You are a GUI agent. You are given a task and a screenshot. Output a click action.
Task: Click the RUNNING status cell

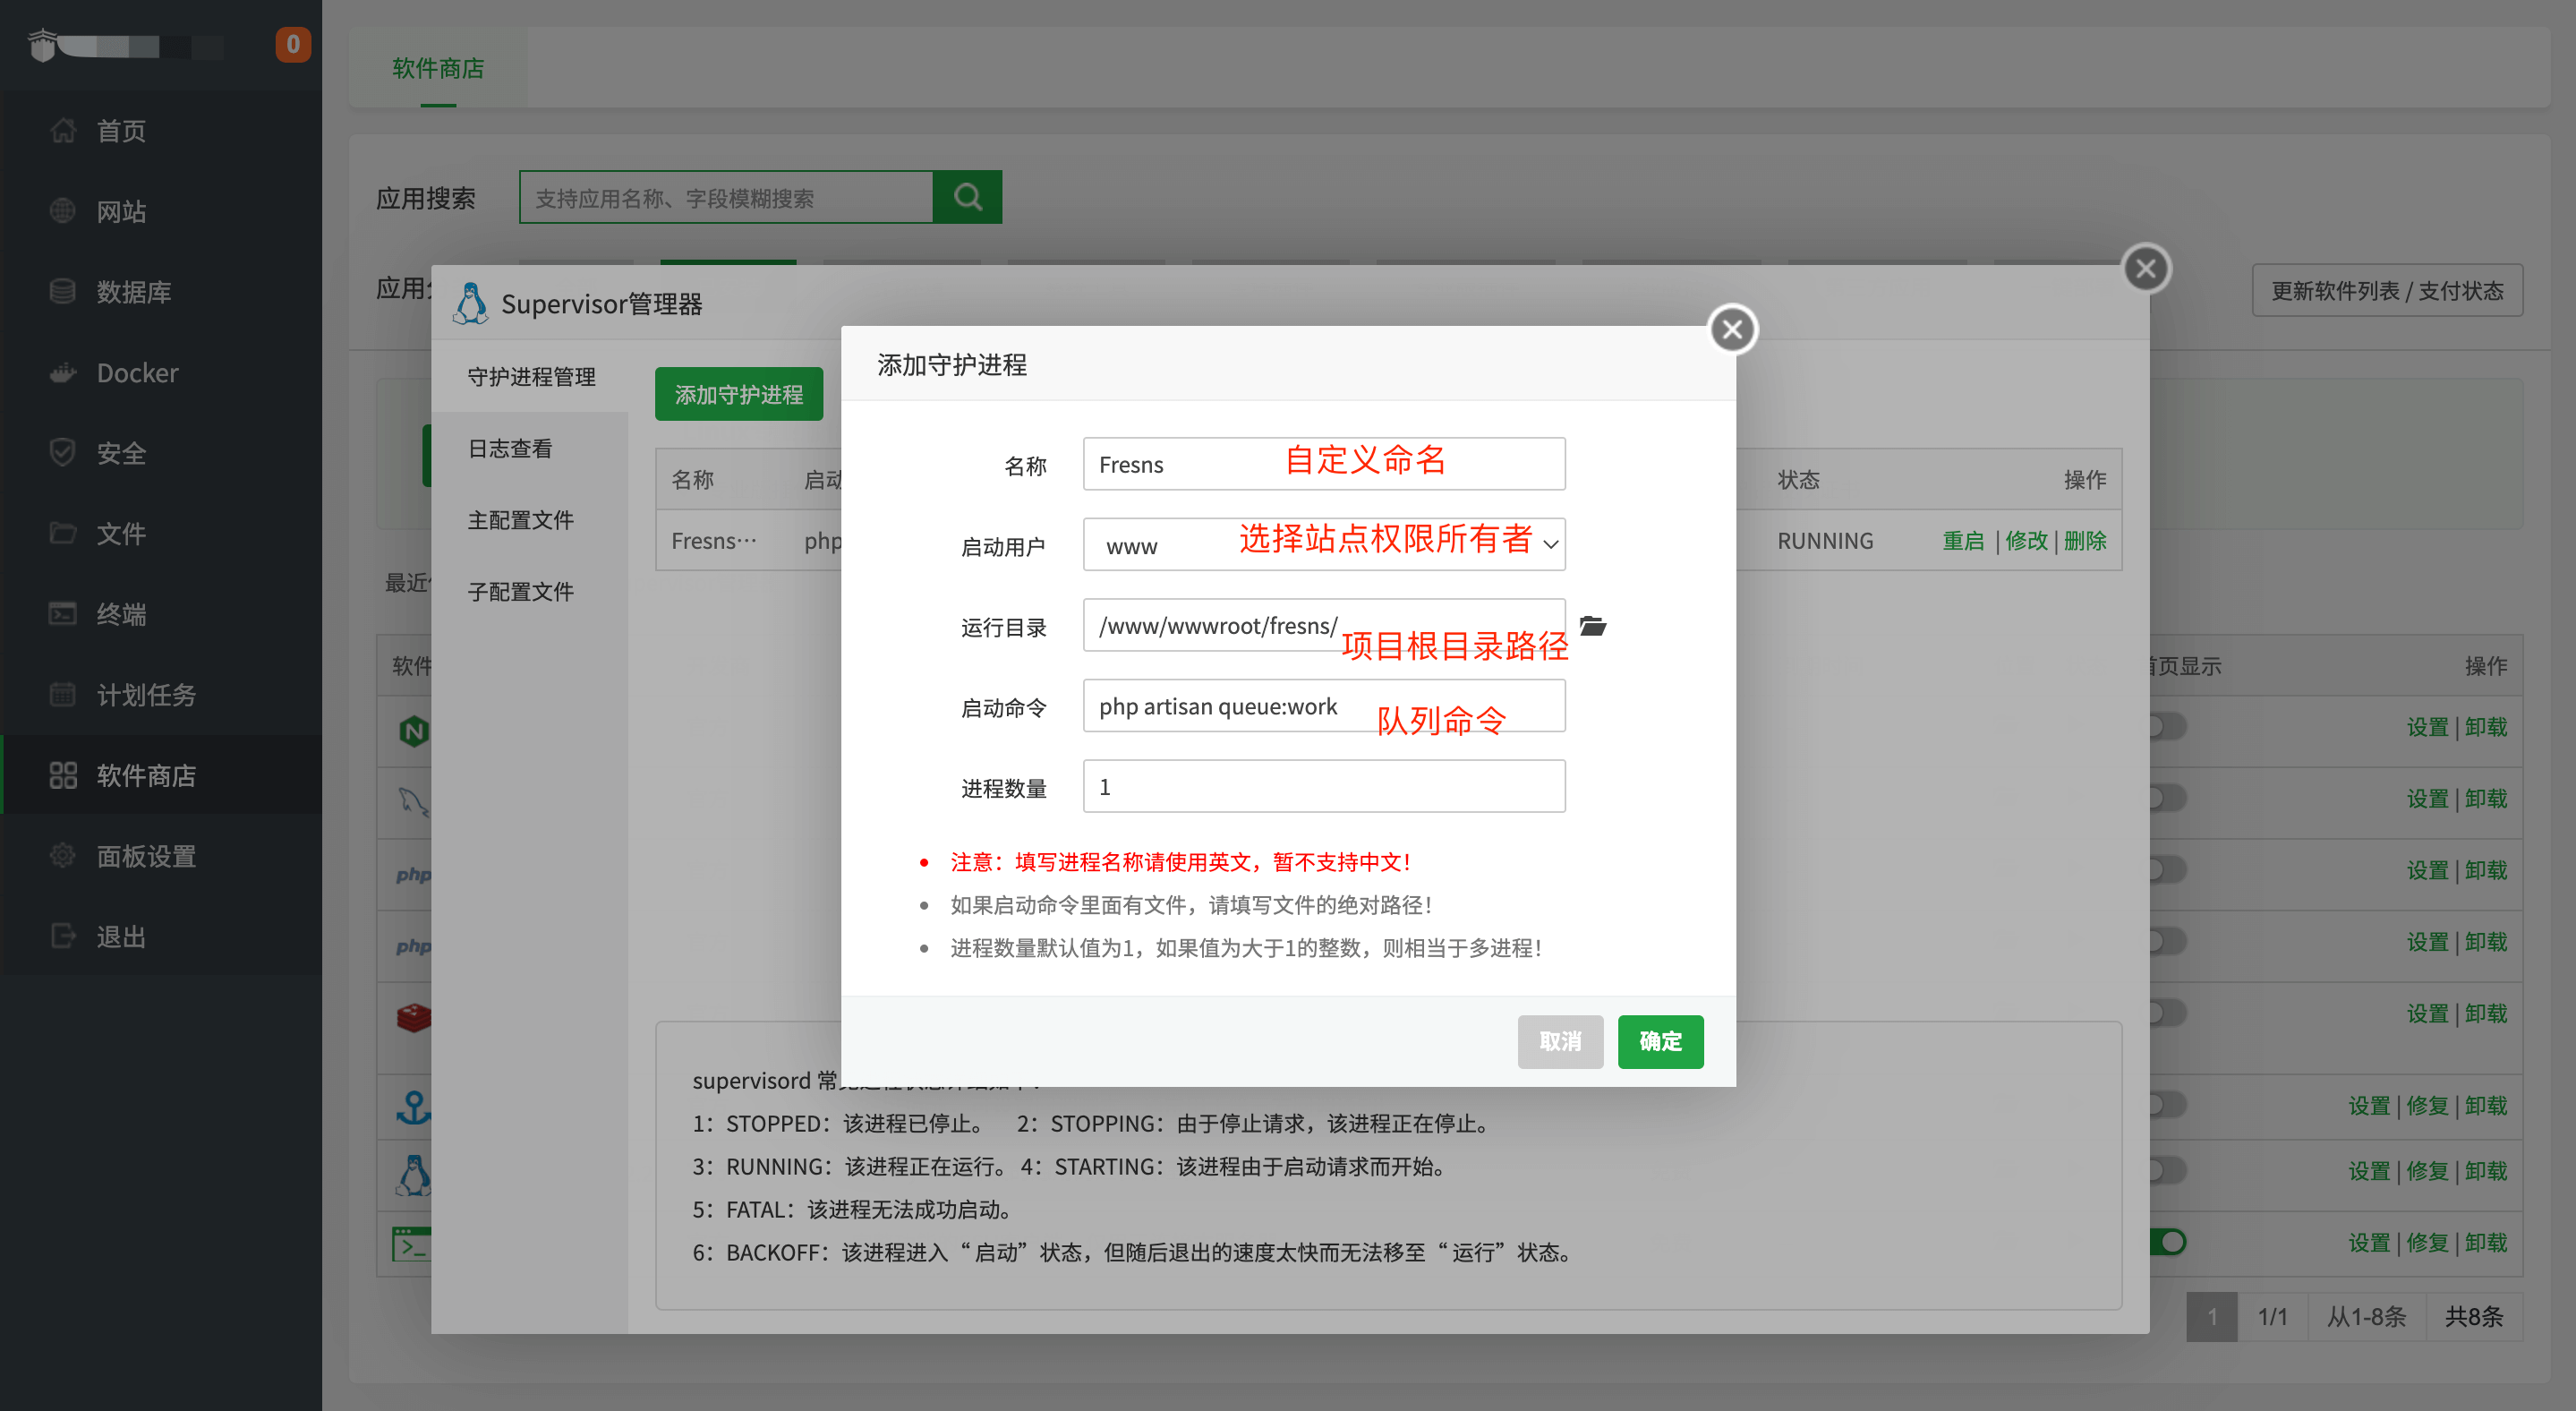pyautogui.click(x=1825, y=541)
